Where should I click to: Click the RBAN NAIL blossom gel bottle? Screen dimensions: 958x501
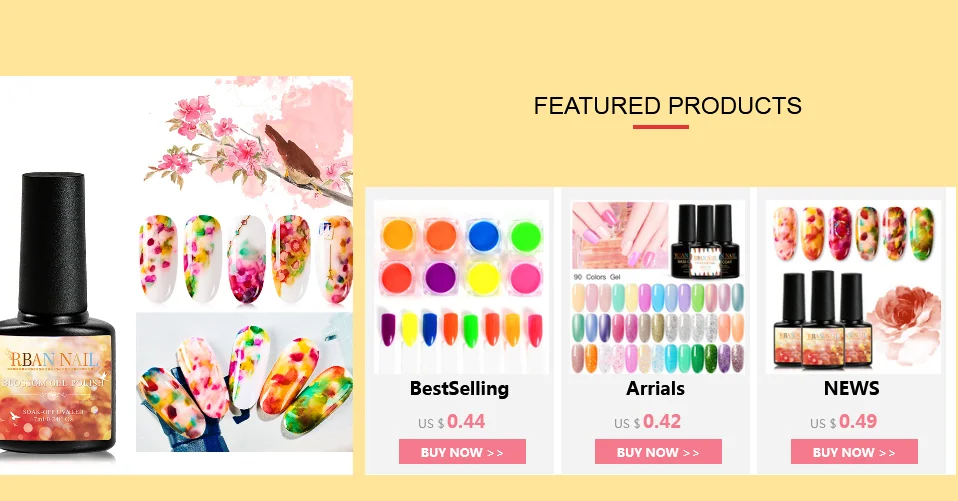pos(56,313)
